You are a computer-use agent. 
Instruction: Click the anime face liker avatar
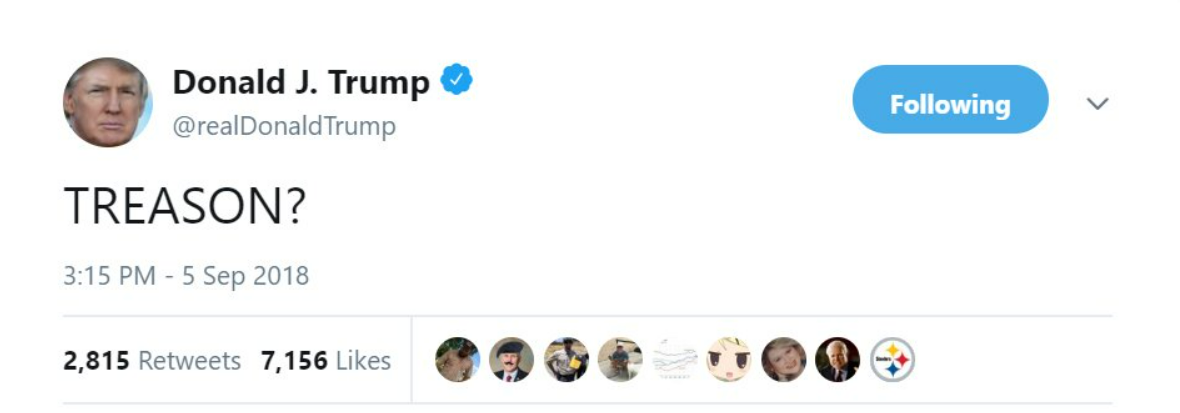(x=730, y=360)
